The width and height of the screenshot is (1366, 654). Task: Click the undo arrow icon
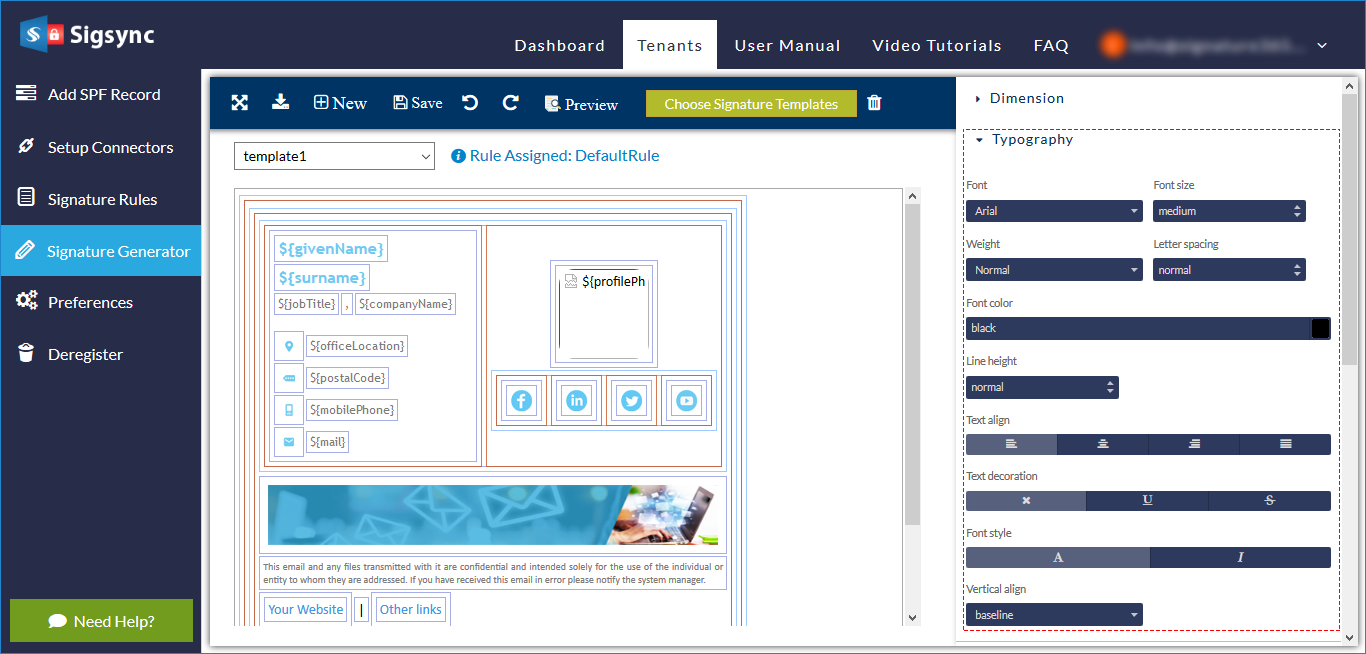pyautogui.click(x=470, y=103)
